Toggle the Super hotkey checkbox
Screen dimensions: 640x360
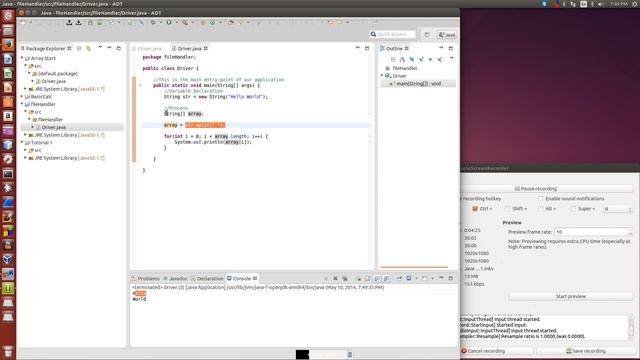tap(573, 209)
